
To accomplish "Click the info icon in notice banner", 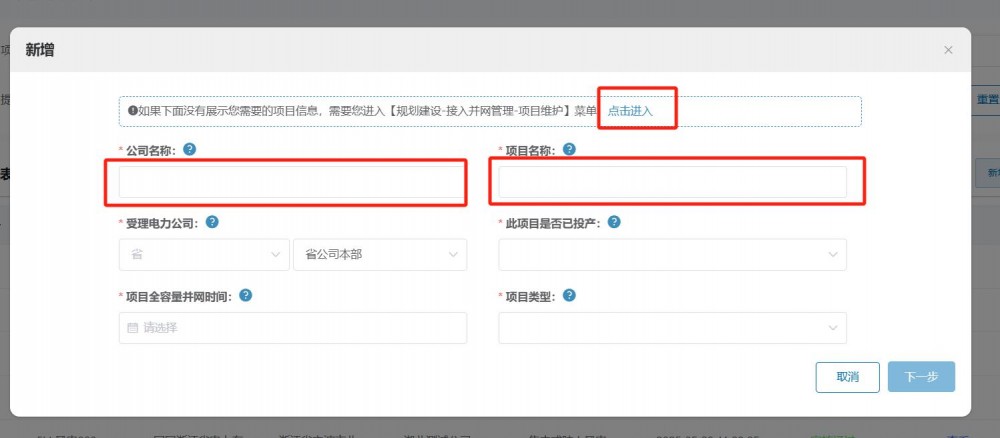I will point(132,111).
